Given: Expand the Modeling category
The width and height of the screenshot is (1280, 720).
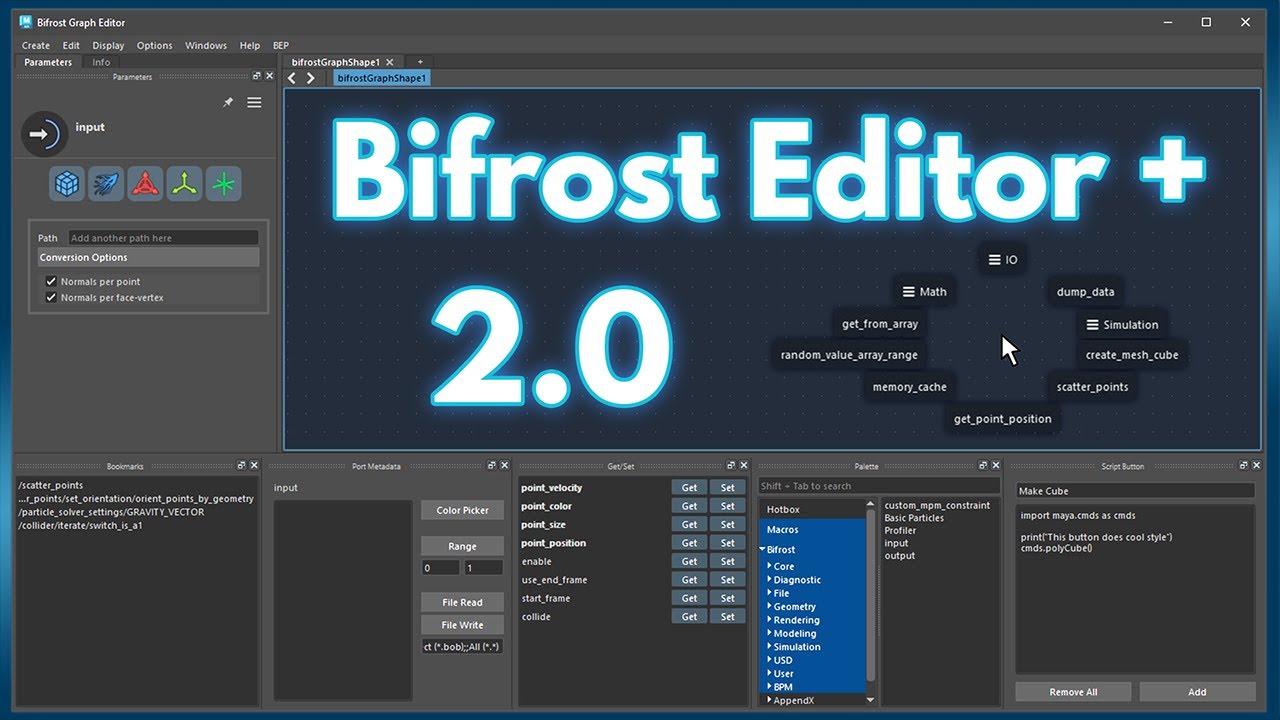Looking at the screenshot, I should point(769,633).
